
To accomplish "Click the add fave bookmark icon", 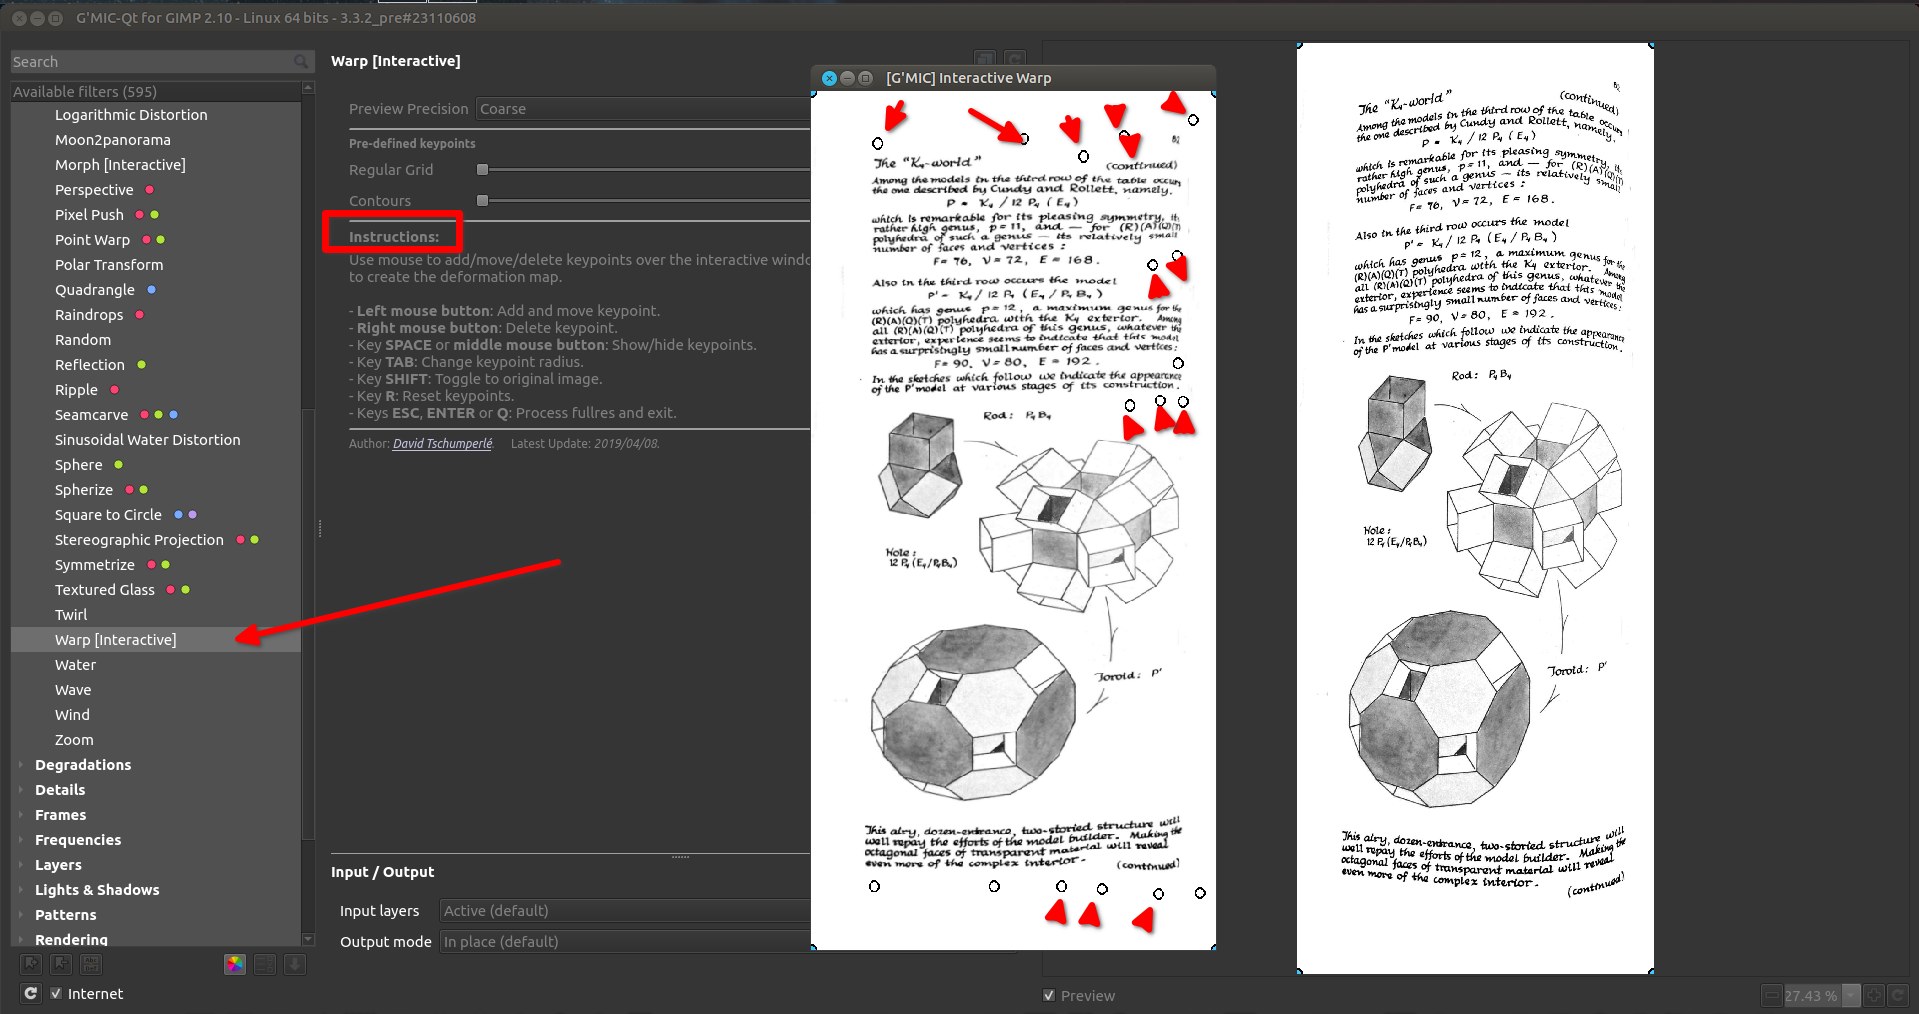I will 32,964.
